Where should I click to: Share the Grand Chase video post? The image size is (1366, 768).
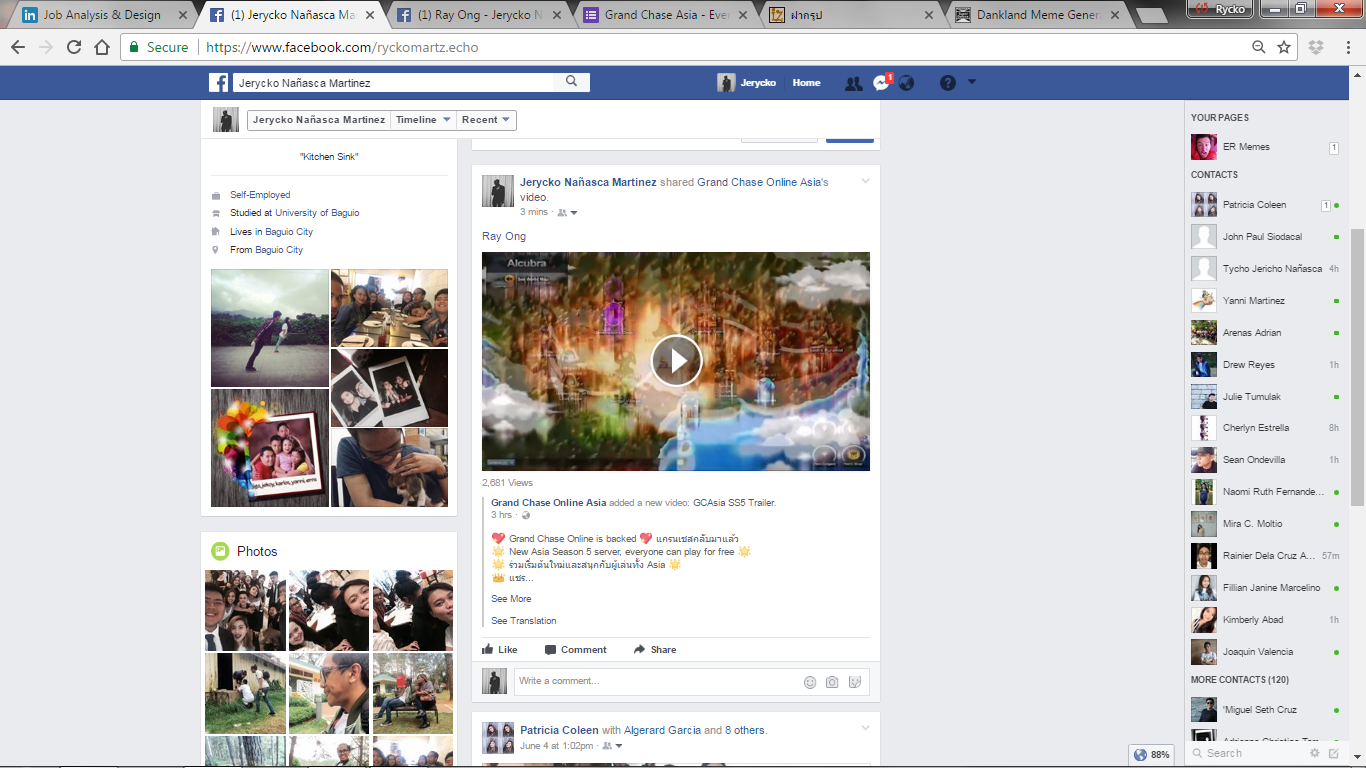pyautogui.click(x=655, y=650)
